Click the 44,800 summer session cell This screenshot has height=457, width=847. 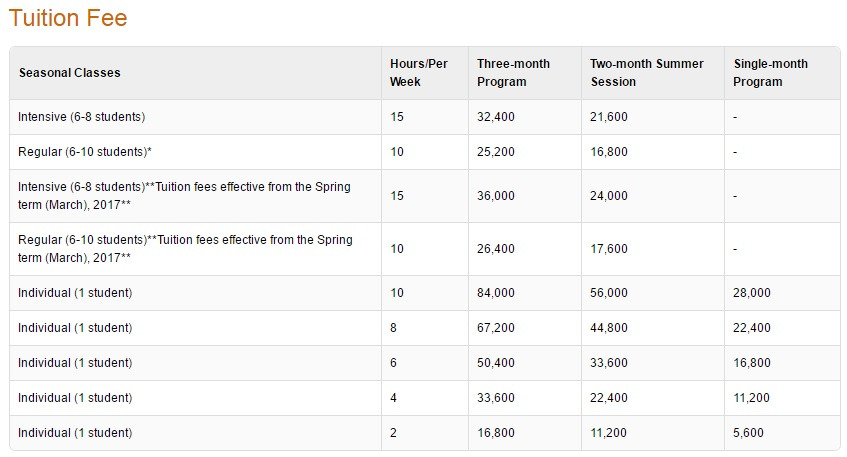pos(609,328)
